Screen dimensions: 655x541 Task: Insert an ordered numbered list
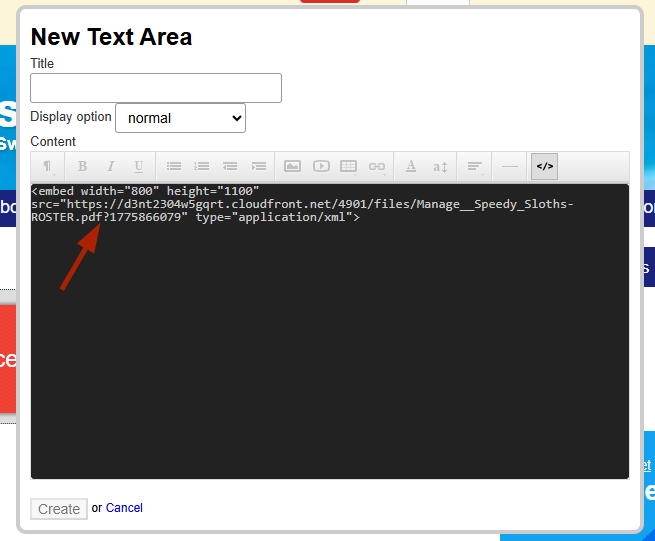click(x=202, y=167)
